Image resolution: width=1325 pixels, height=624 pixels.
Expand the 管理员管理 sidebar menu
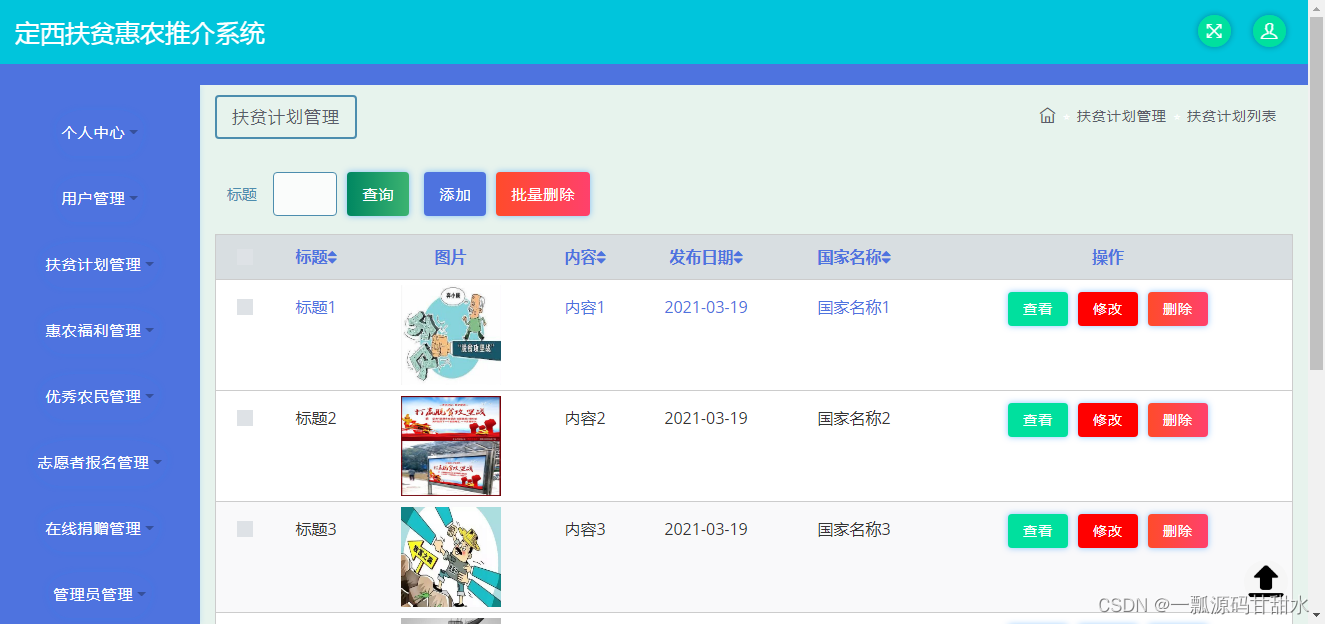(x=99, y=594)
